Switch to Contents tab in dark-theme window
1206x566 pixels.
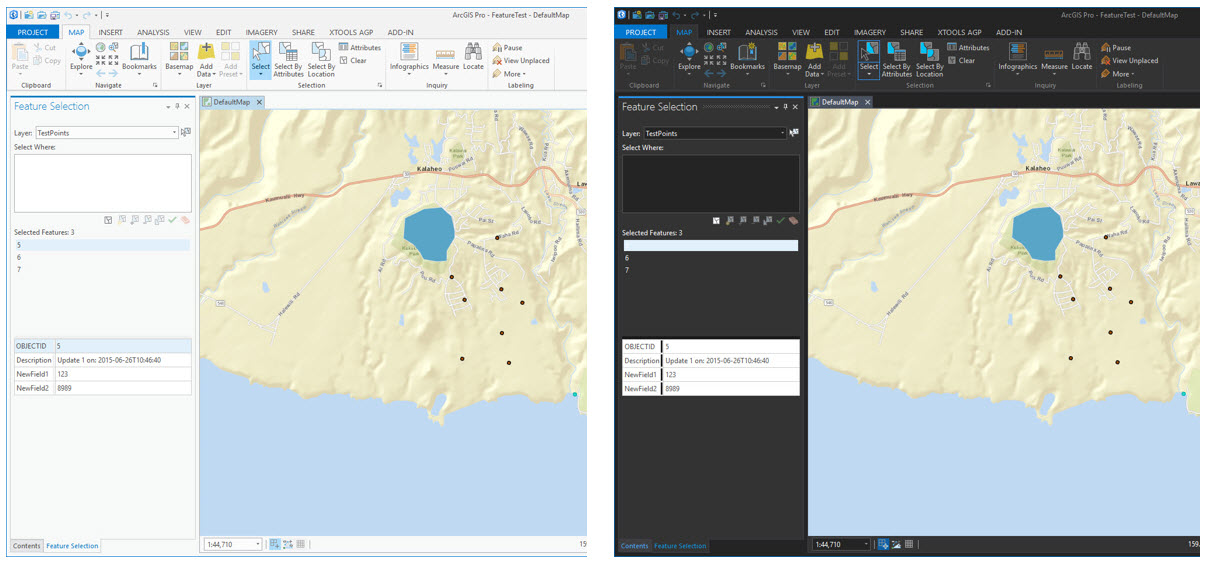click(634, 546)
